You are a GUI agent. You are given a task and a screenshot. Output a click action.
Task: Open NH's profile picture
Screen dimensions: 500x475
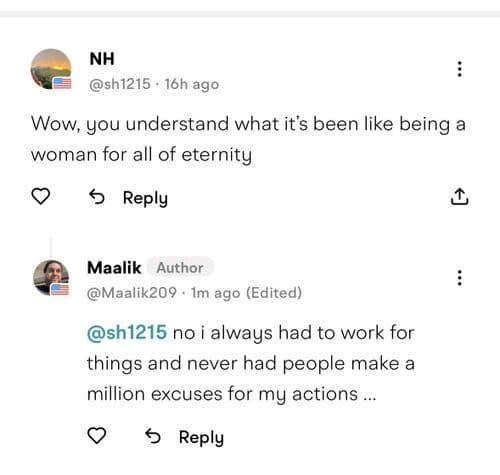51,69
